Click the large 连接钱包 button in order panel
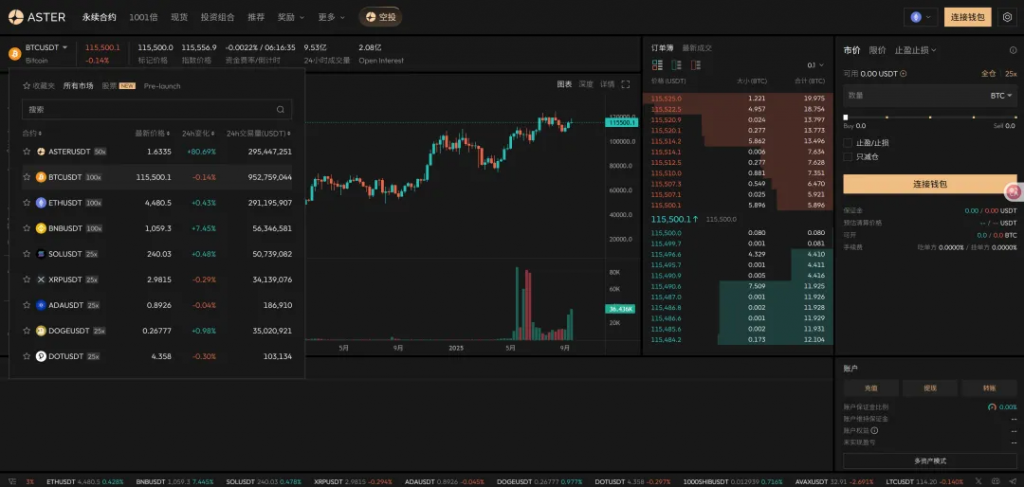1024x487 pixels. click(930, 184)
